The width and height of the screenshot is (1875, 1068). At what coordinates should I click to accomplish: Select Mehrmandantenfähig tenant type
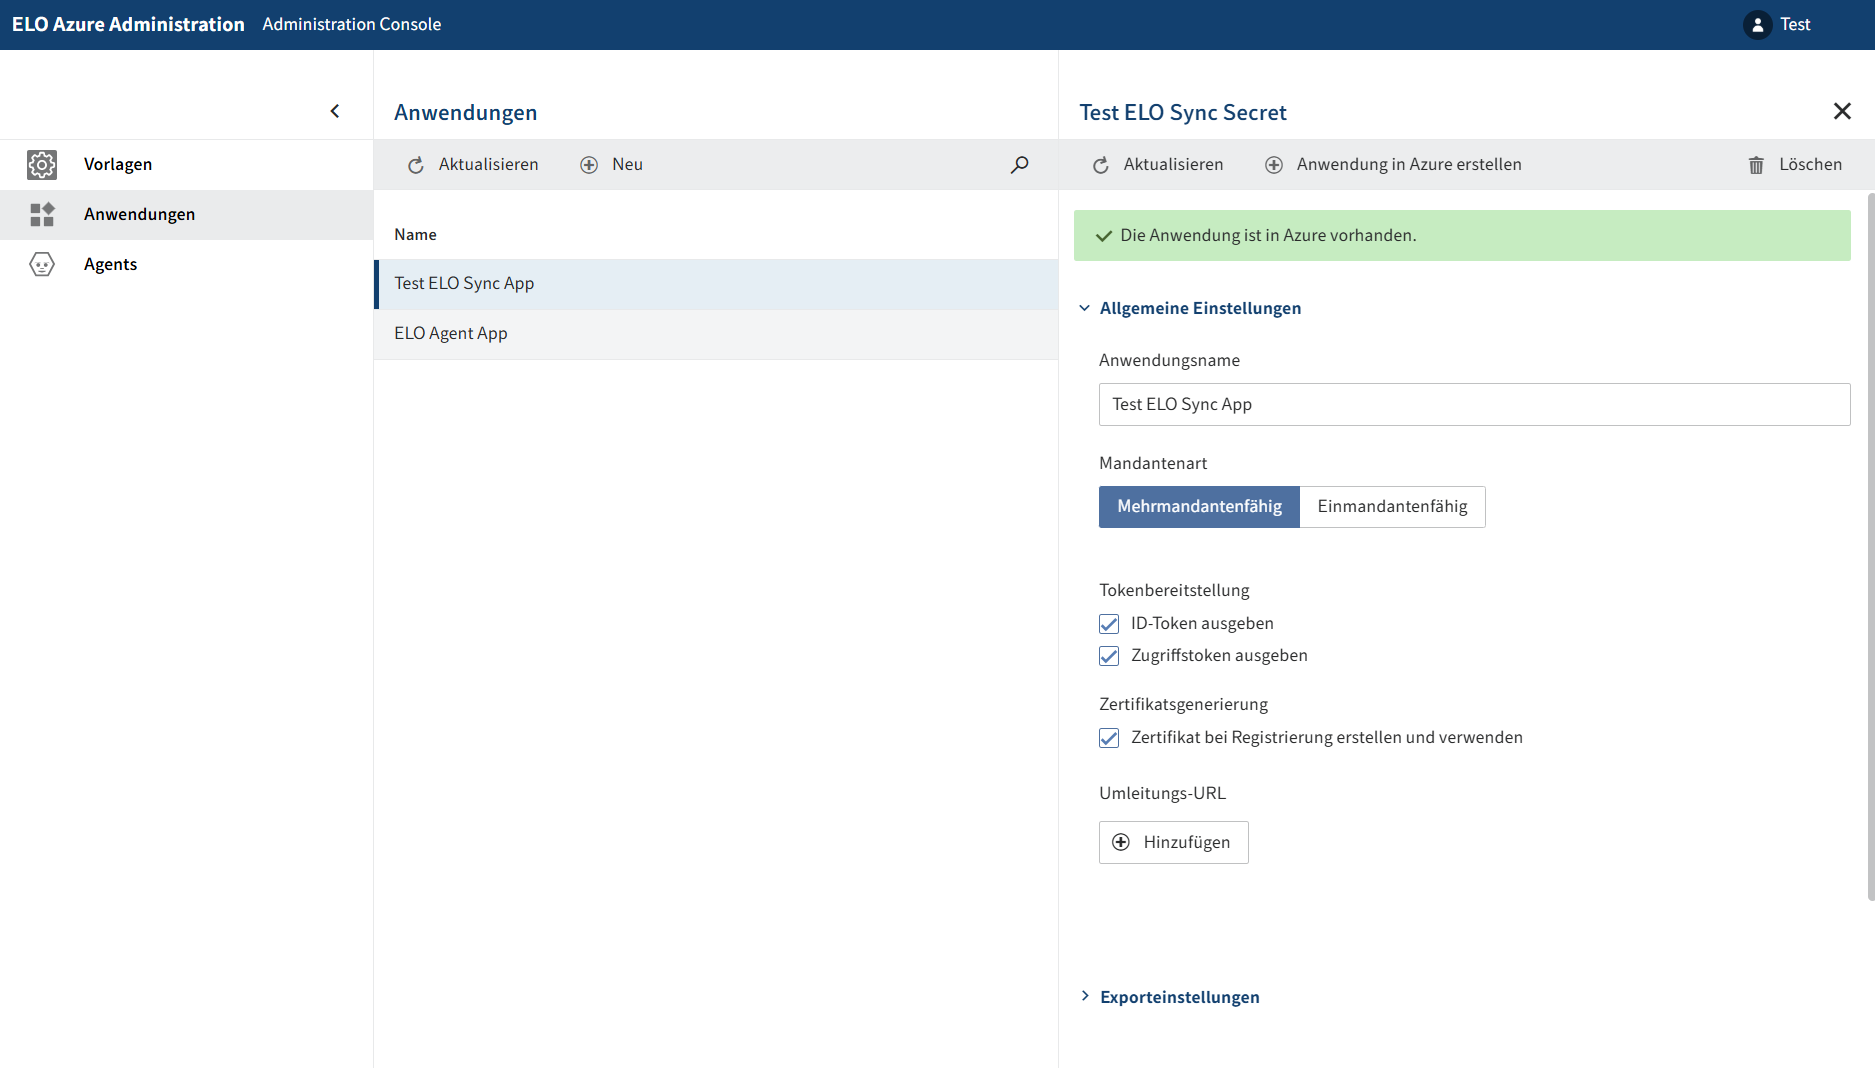[1199, 507]
